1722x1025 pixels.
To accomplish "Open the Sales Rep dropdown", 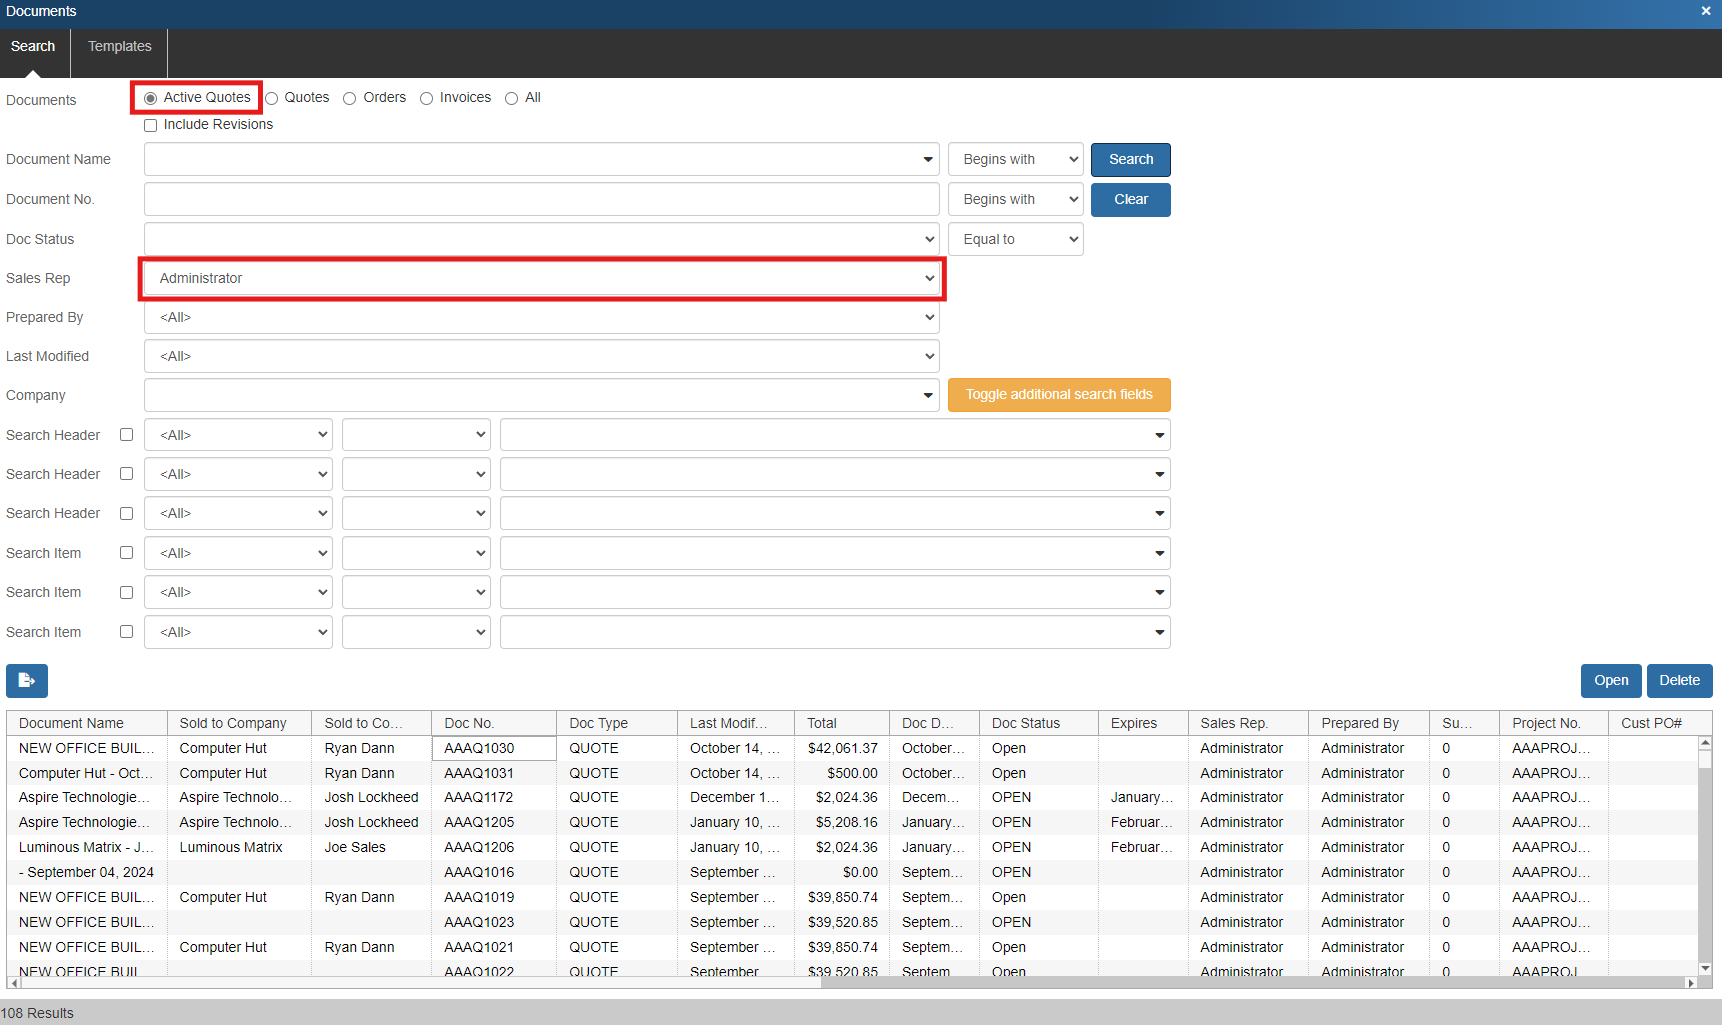I will [x=541, y=279].
